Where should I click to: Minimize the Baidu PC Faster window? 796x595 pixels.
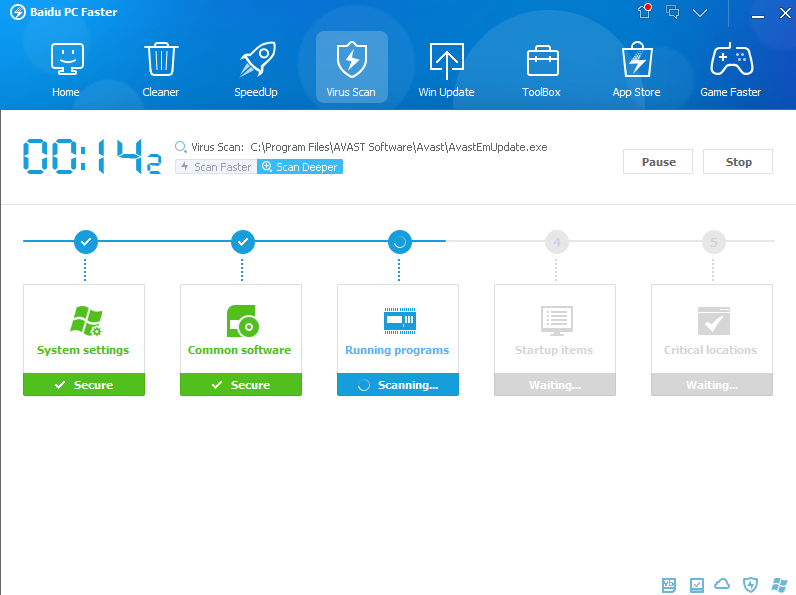coord(758,16)
